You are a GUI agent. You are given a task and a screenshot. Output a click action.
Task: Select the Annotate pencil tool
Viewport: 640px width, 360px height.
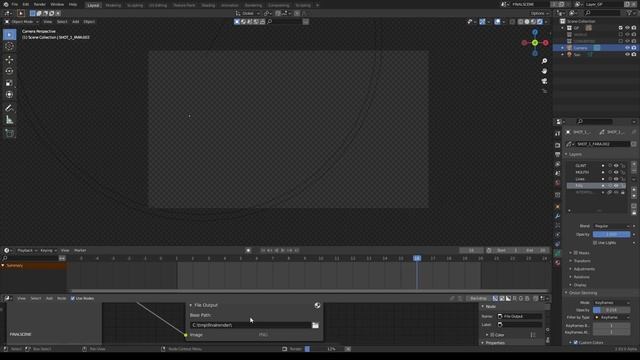point(9,108)
